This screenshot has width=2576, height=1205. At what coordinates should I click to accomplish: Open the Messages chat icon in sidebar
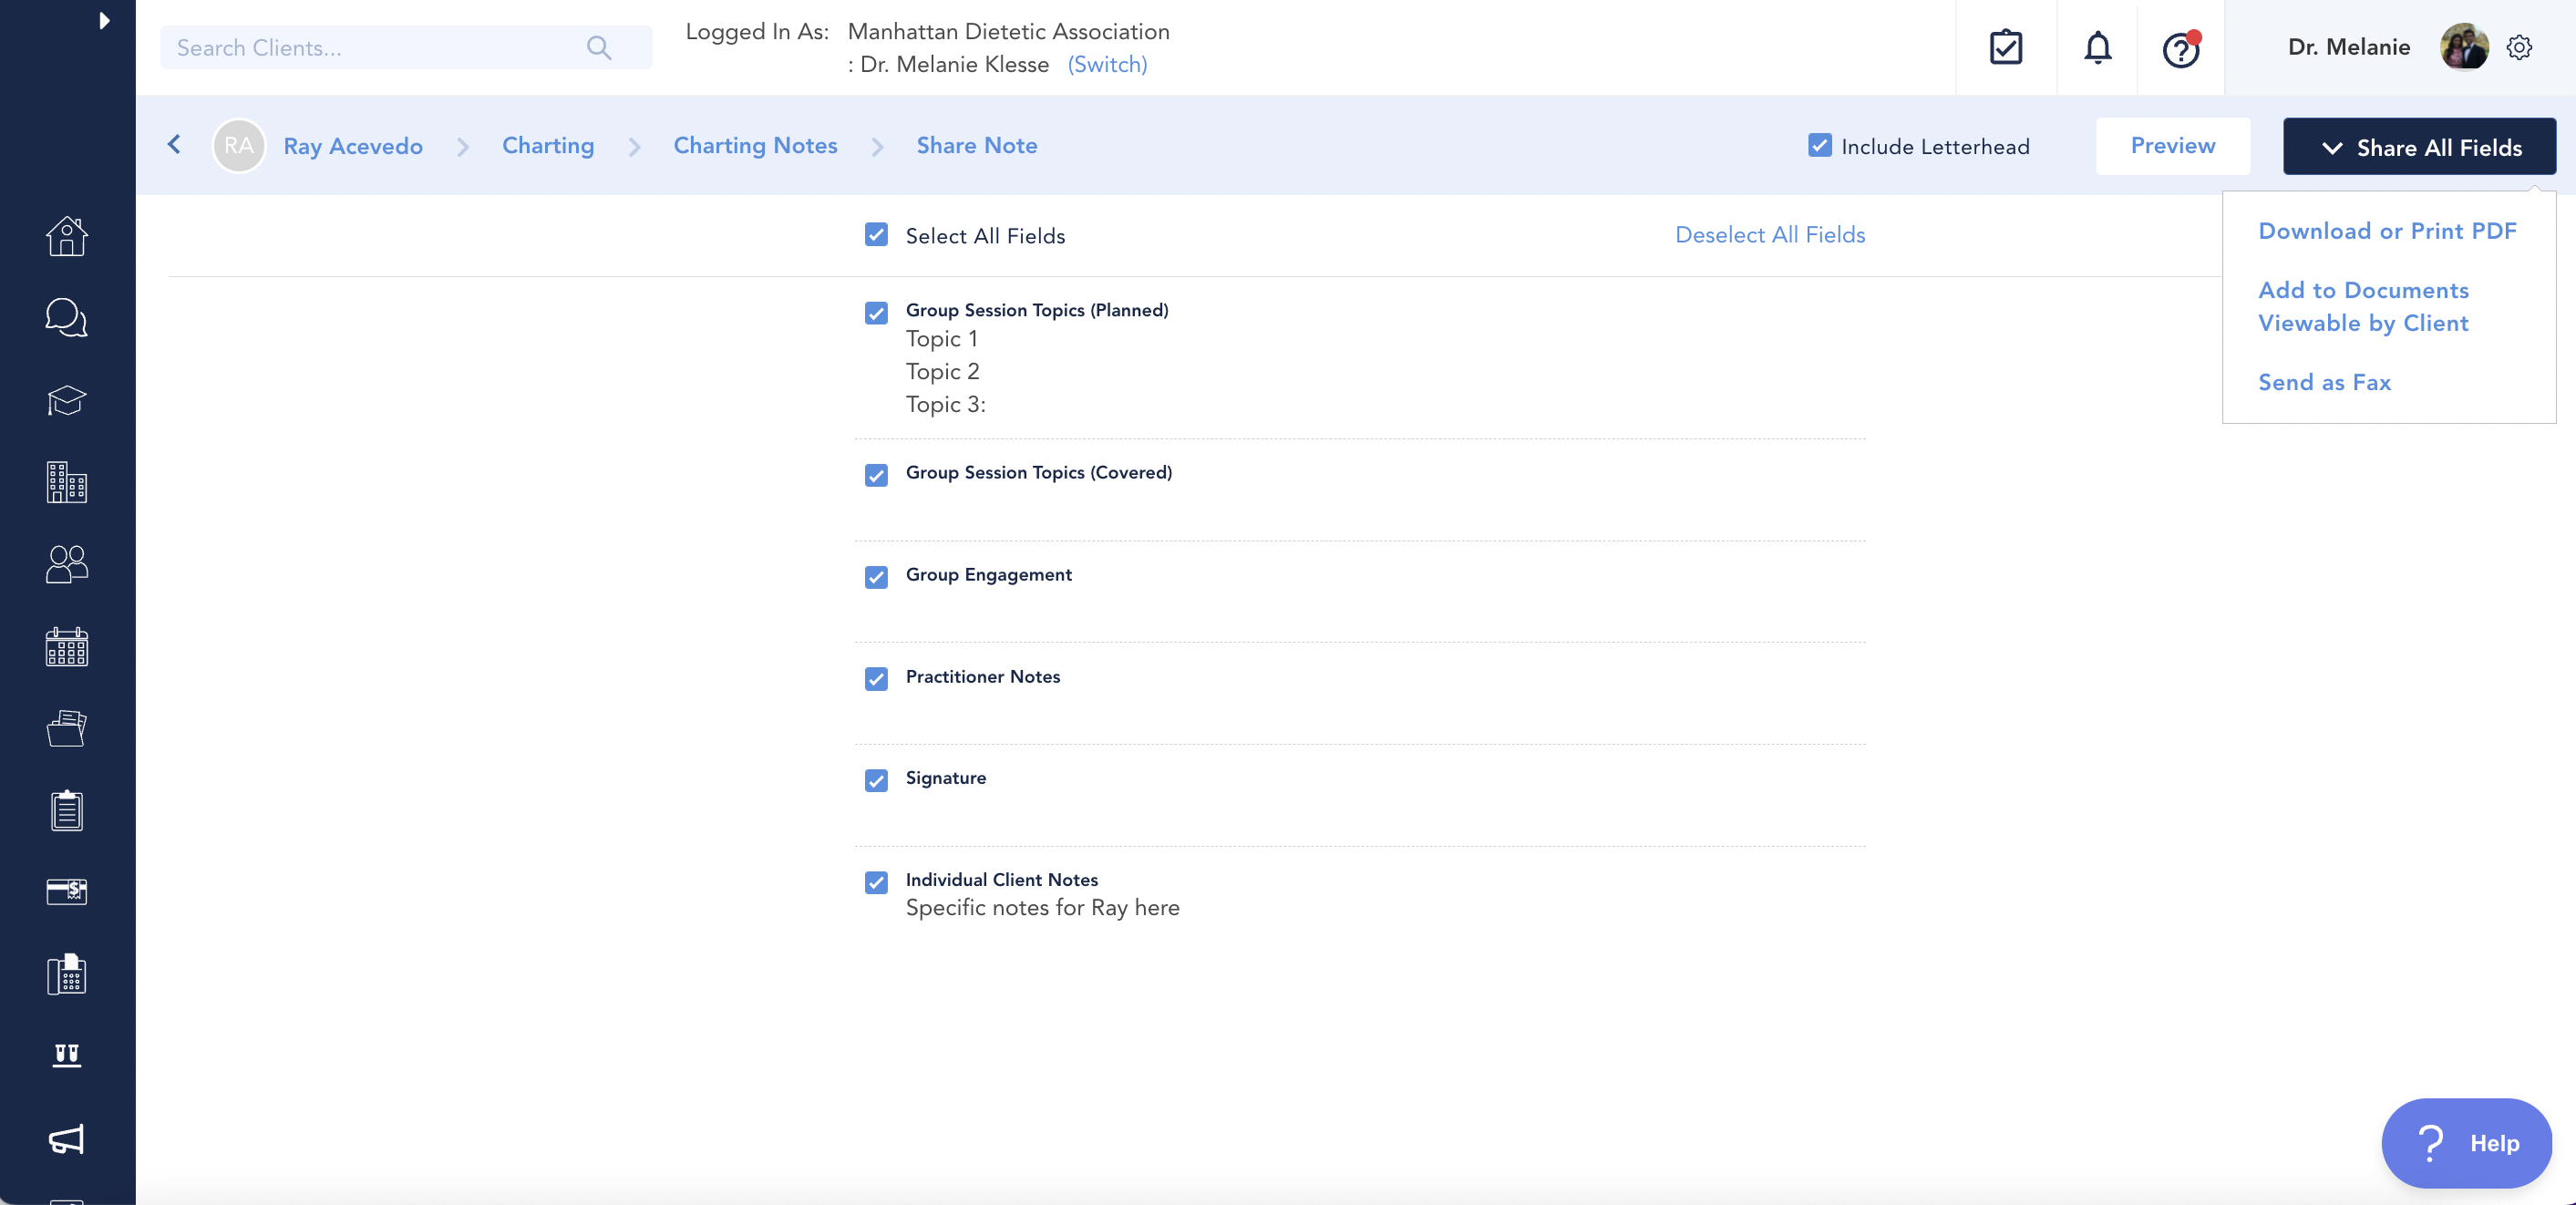coord(66,318)
